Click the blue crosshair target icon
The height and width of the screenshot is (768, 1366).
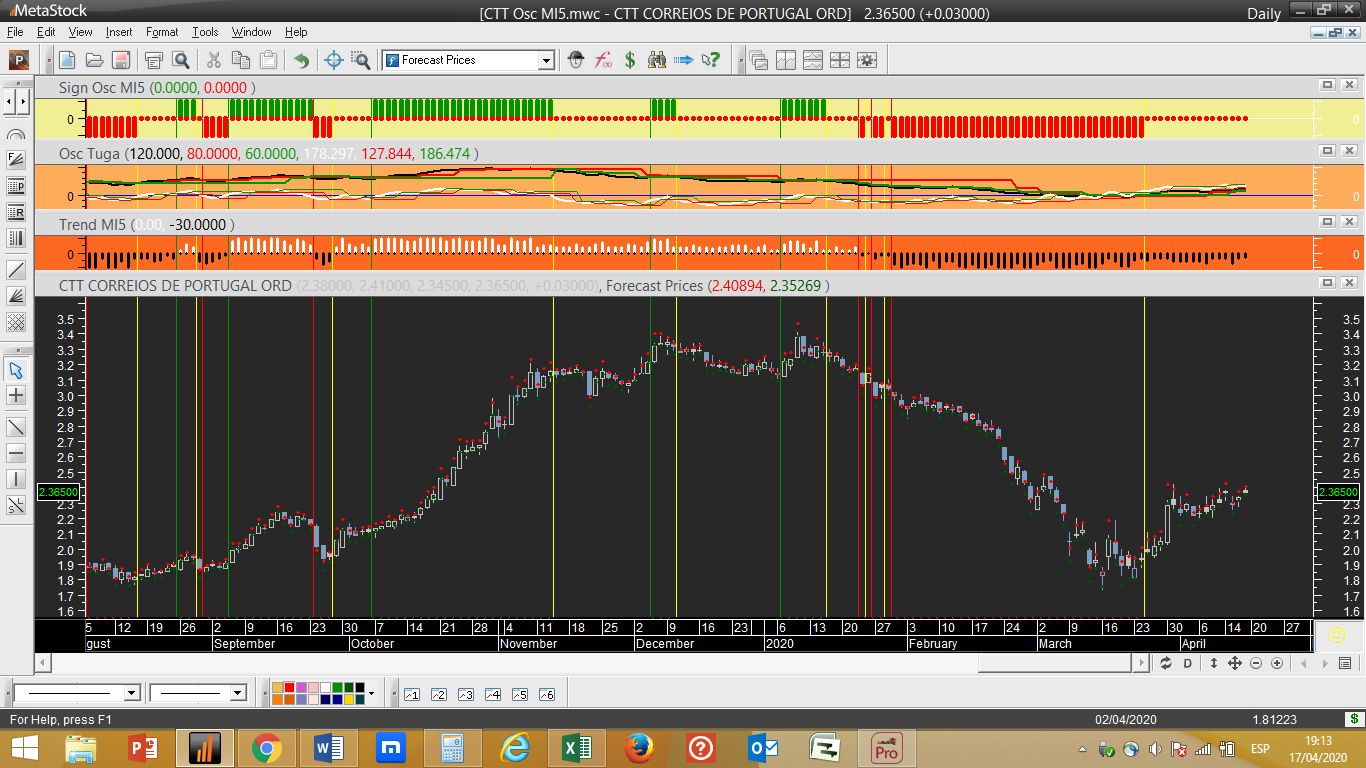coord(334,60)
